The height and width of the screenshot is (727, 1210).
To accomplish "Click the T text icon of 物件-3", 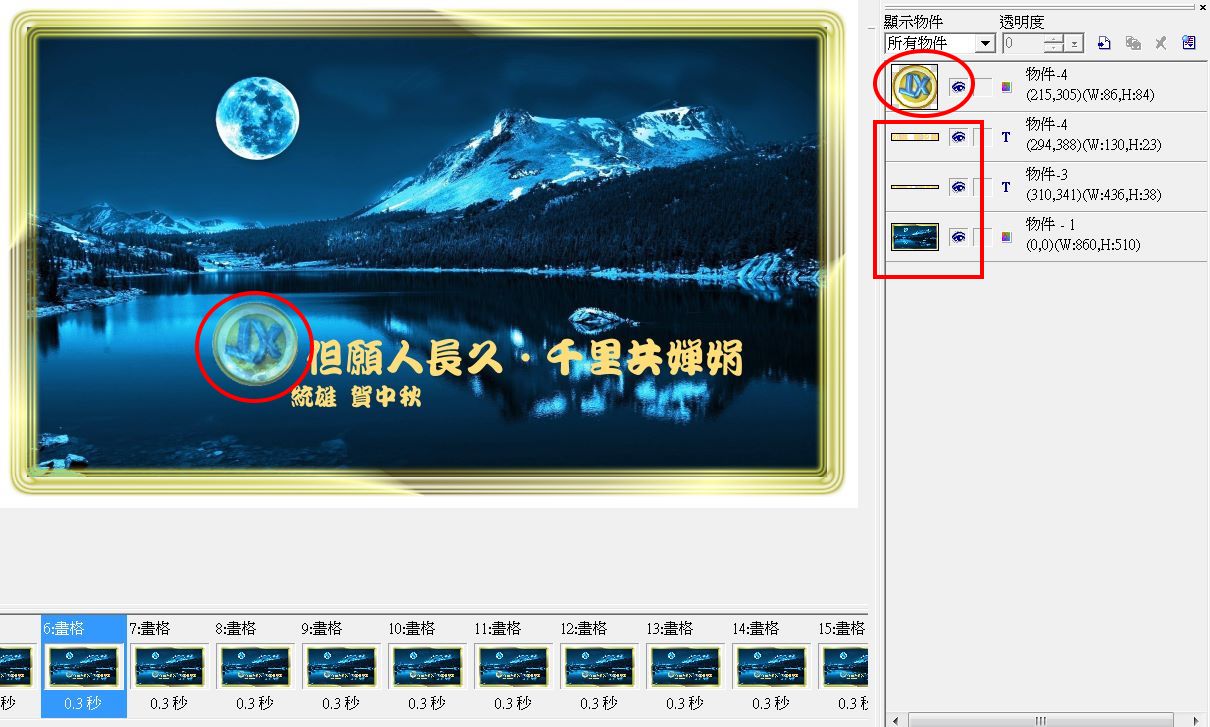I will [1006, 187].
